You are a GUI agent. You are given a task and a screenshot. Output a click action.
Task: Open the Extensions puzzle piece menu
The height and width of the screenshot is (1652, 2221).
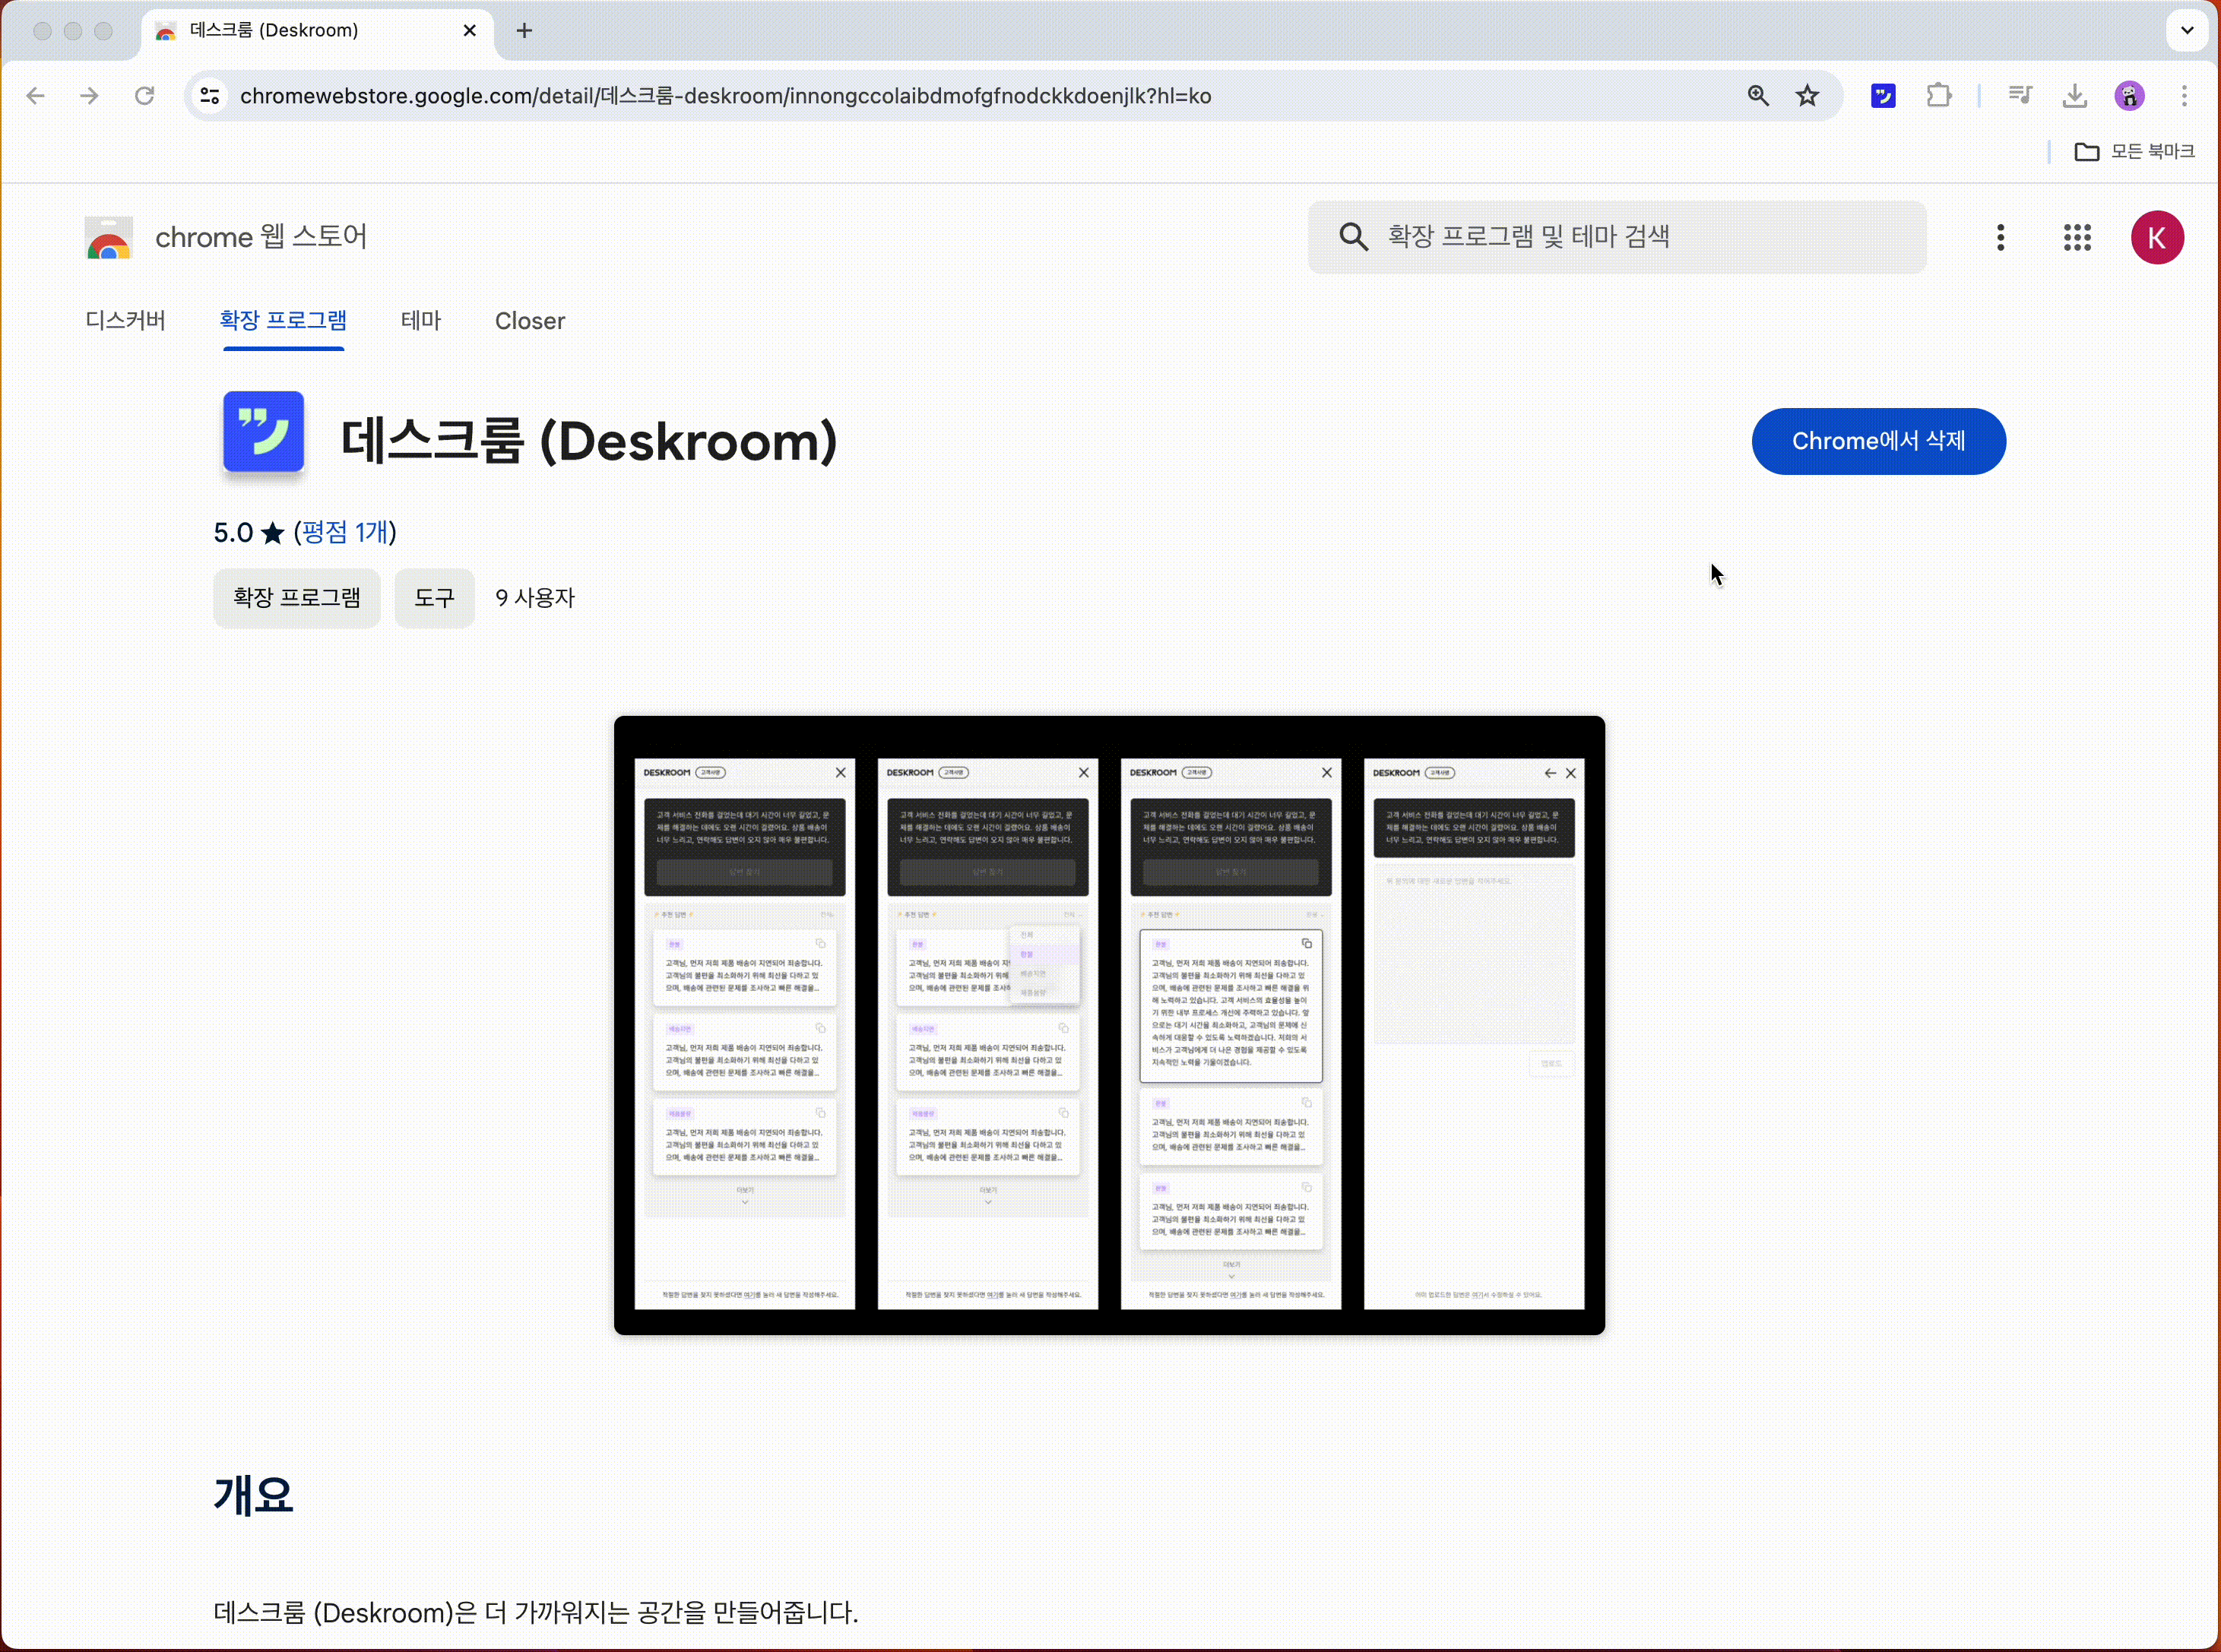(1939, 96)
